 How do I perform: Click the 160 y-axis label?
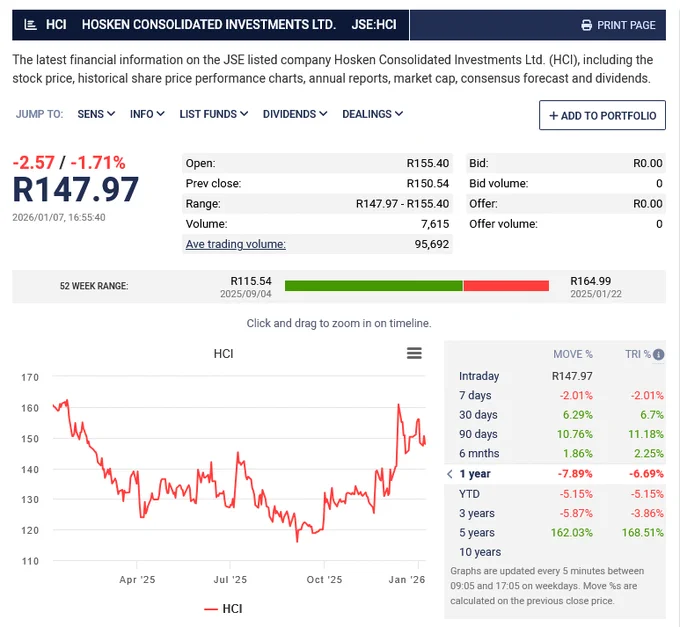[x=30, y=408]
